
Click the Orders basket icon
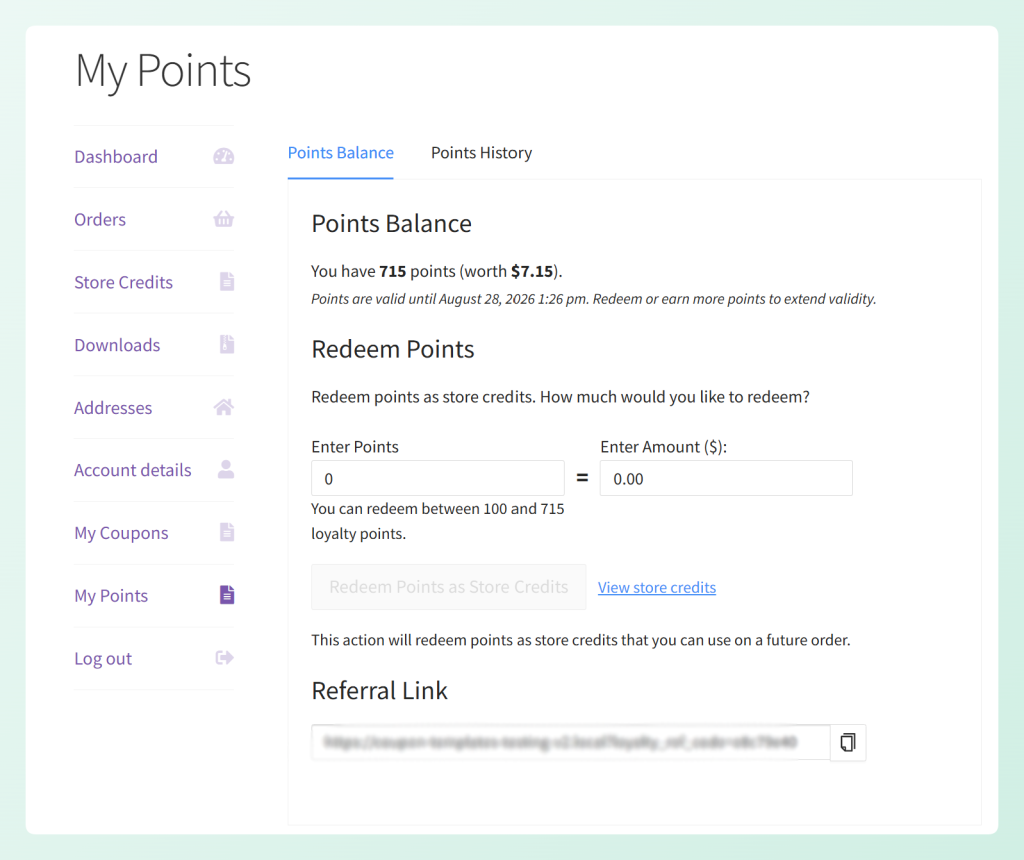(223, 219)
